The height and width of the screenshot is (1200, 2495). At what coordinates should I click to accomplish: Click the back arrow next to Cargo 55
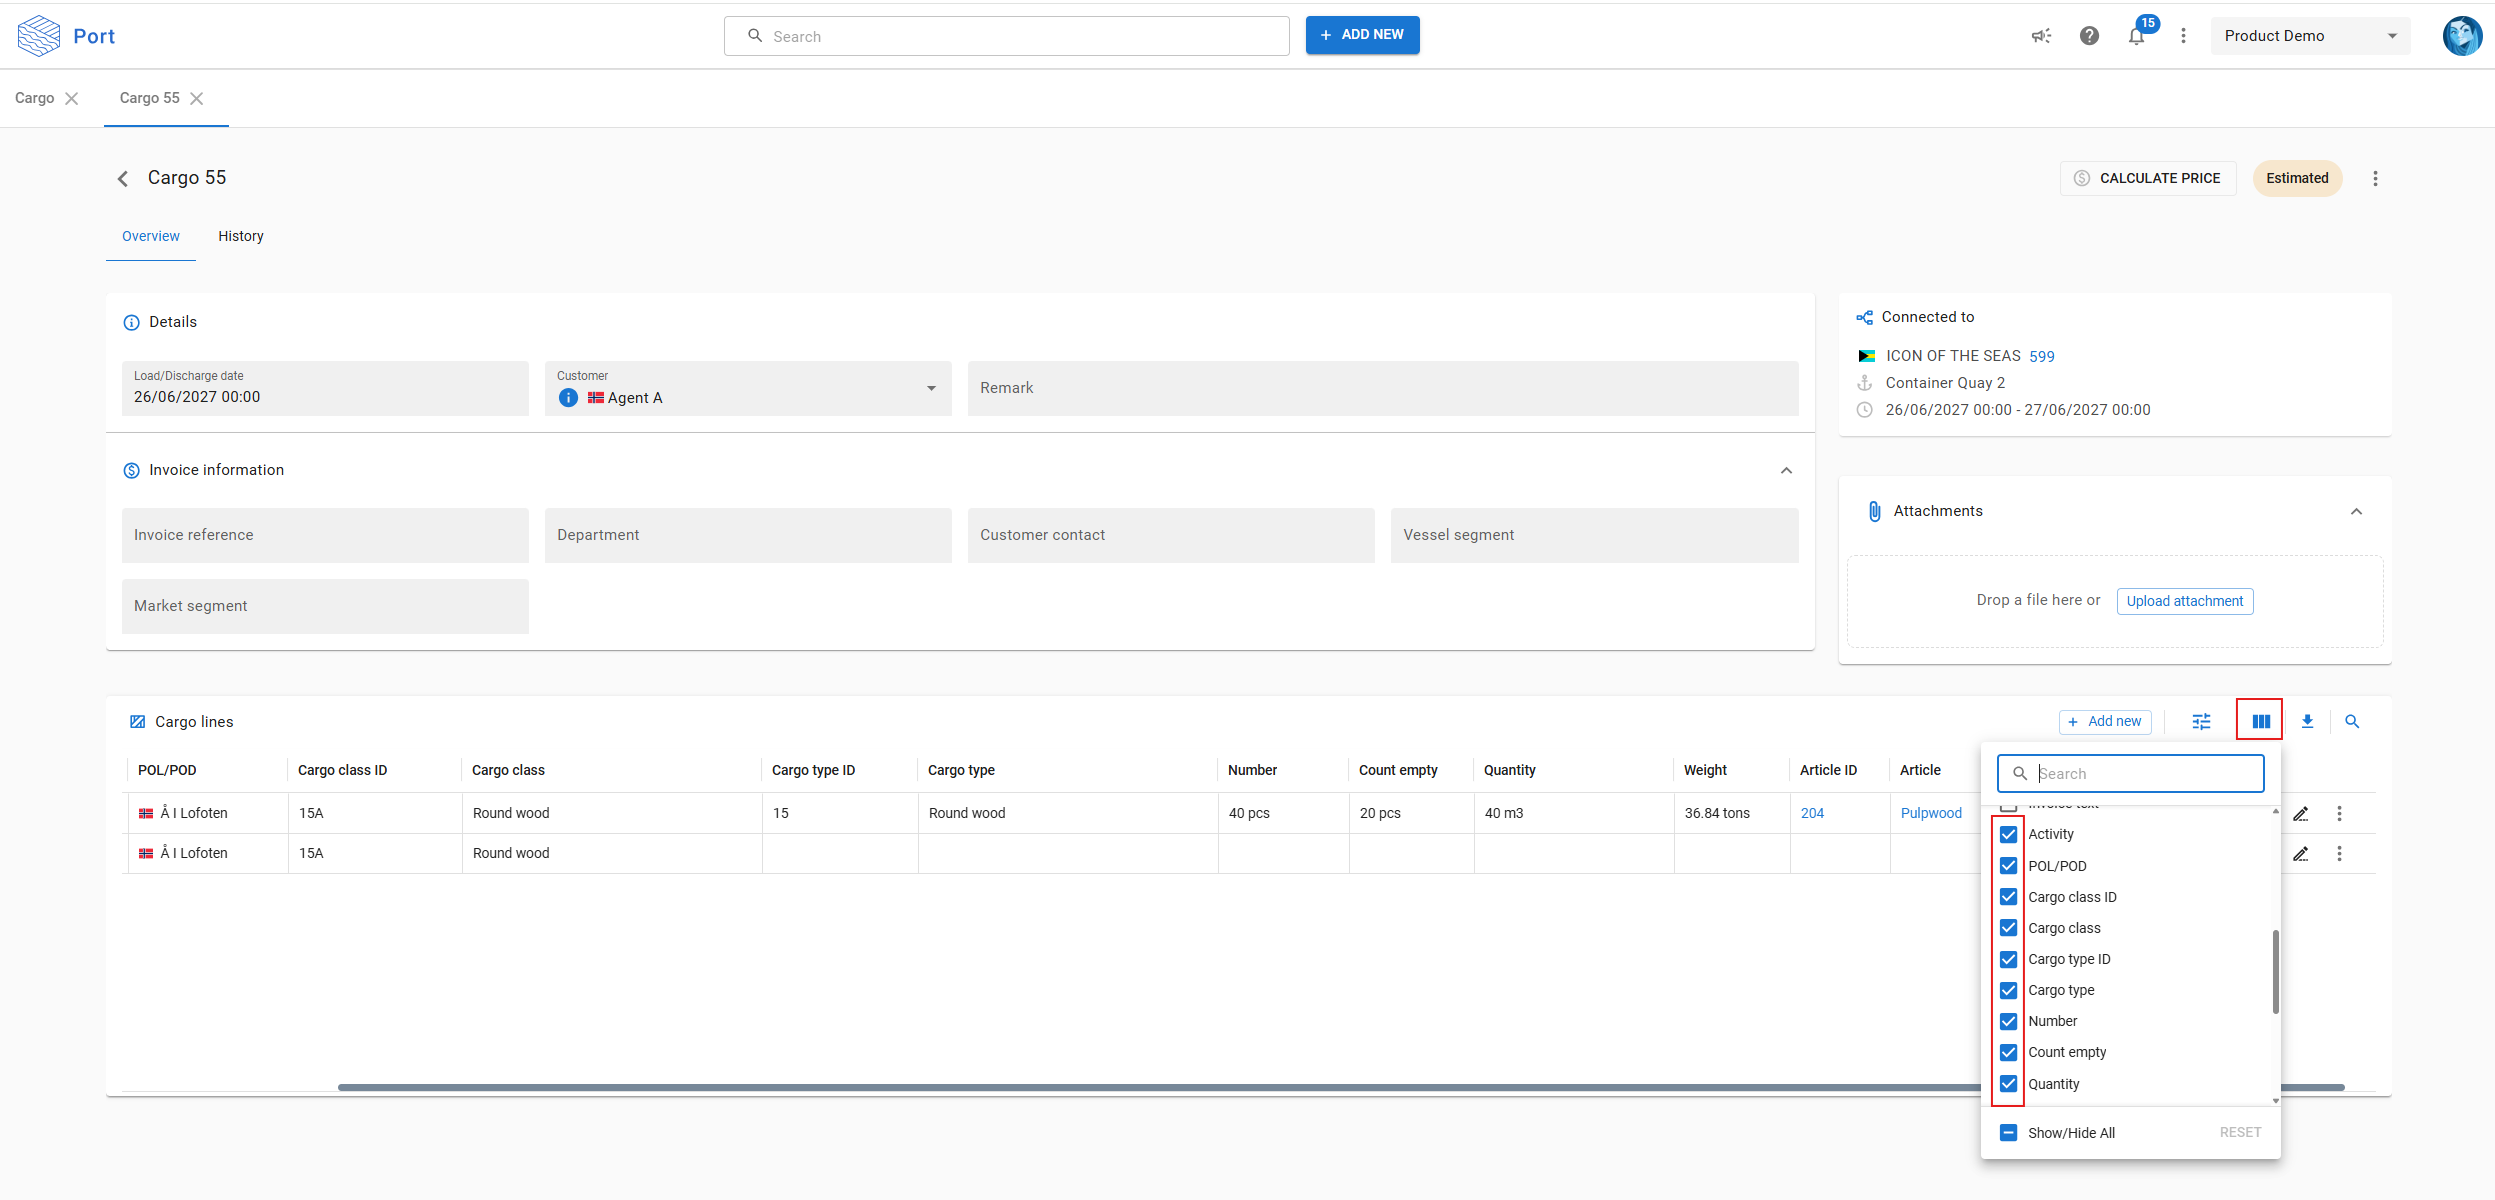pyautogui.click(x=123, y=178)
